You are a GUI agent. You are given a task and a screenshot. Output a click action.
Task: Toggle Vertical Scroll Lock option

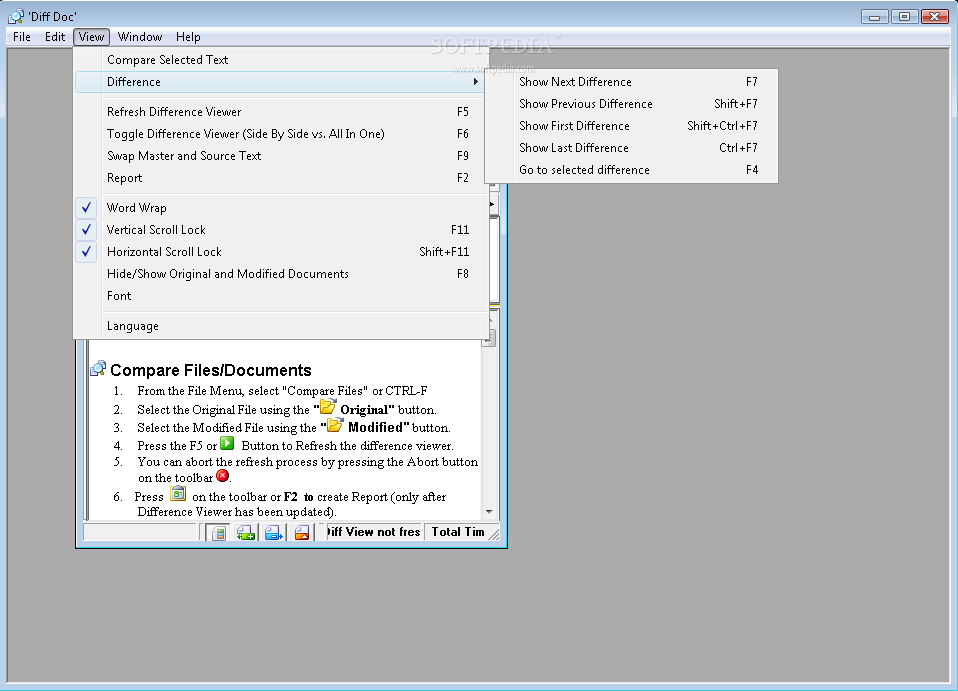[281, 230]
